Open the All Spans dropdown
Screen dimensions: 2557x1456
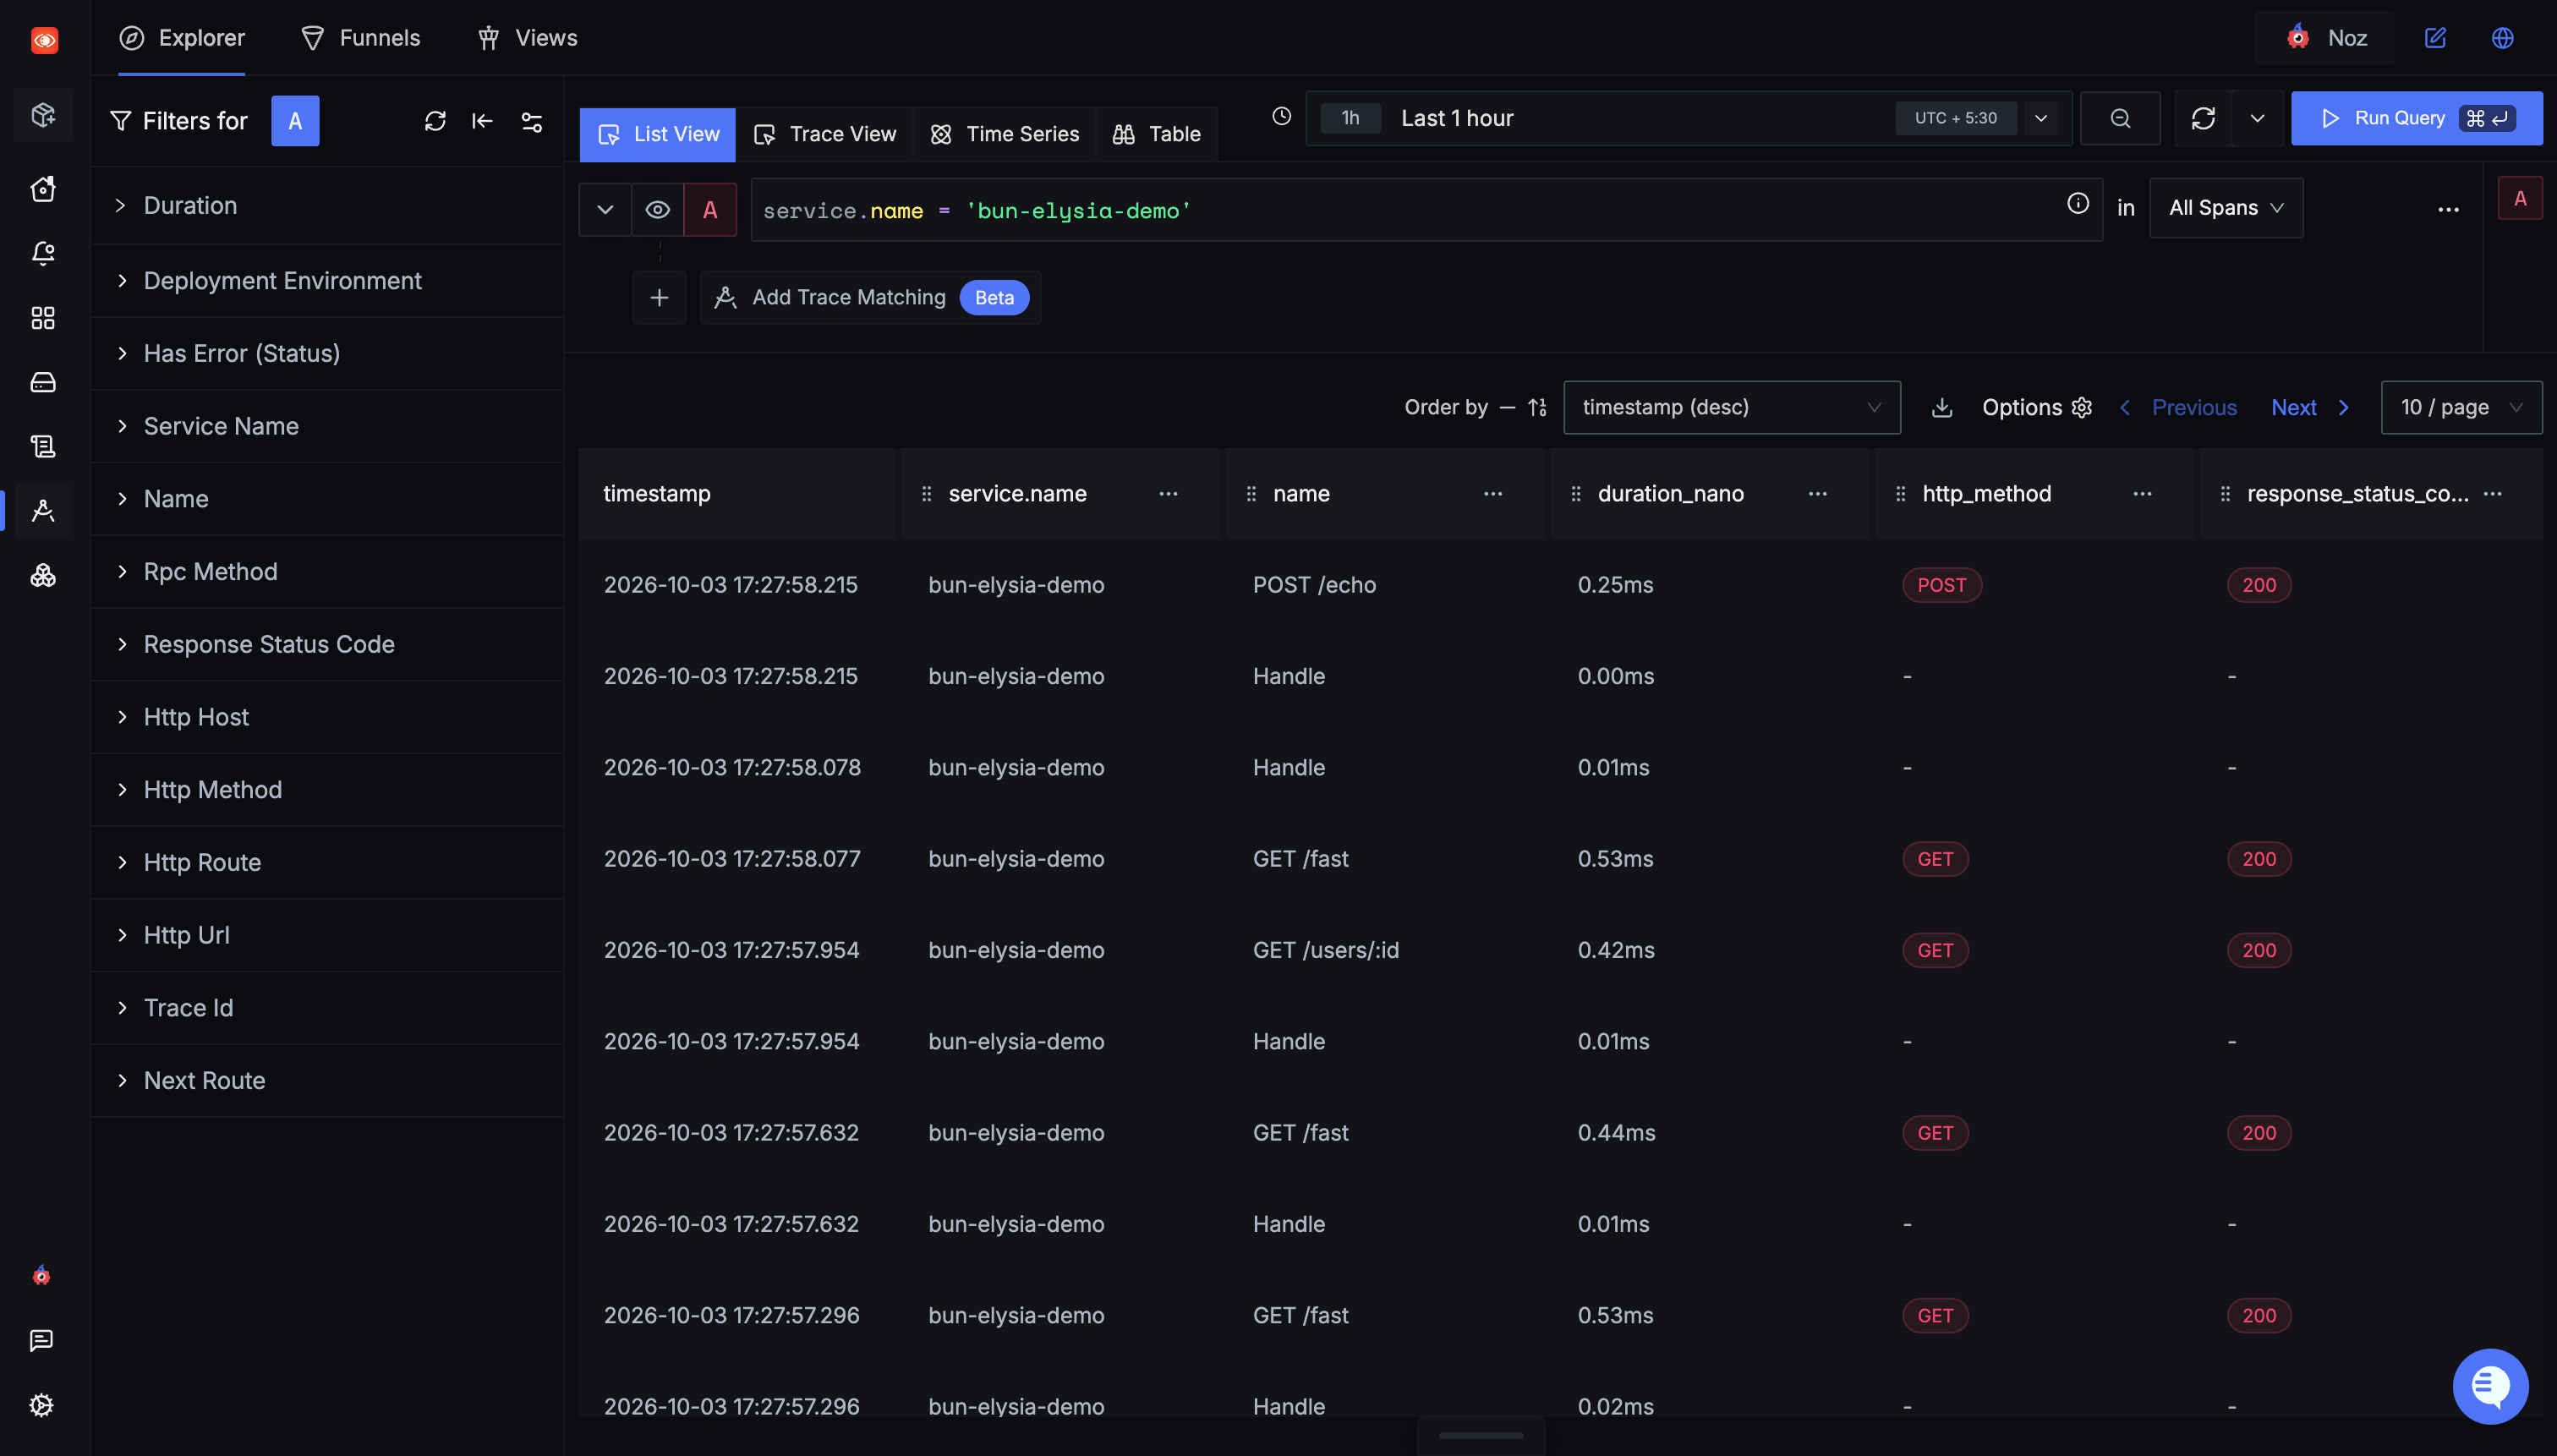(x=2226, y=208)
